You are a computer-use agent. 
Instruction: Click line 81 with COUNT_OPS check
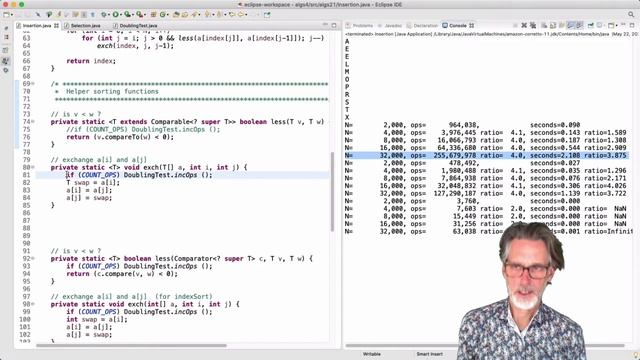(182, 175)
